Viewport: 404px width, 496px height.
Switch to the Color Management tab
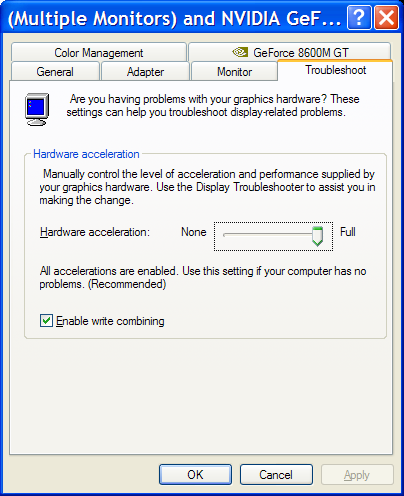[x=99, y=52]
